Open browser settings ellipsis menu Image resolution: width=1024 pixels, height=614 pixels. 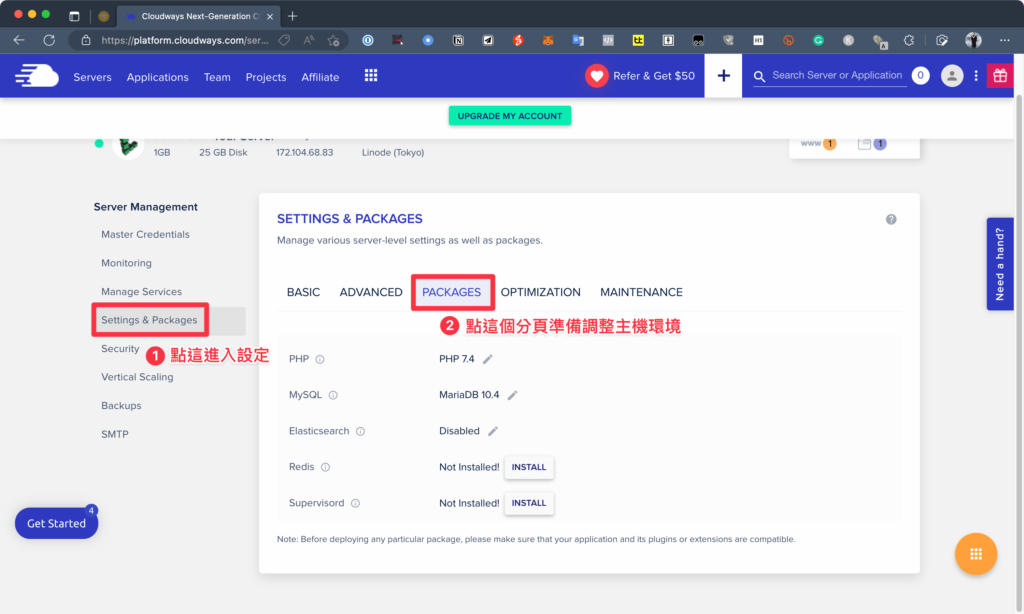(1004, 40)
